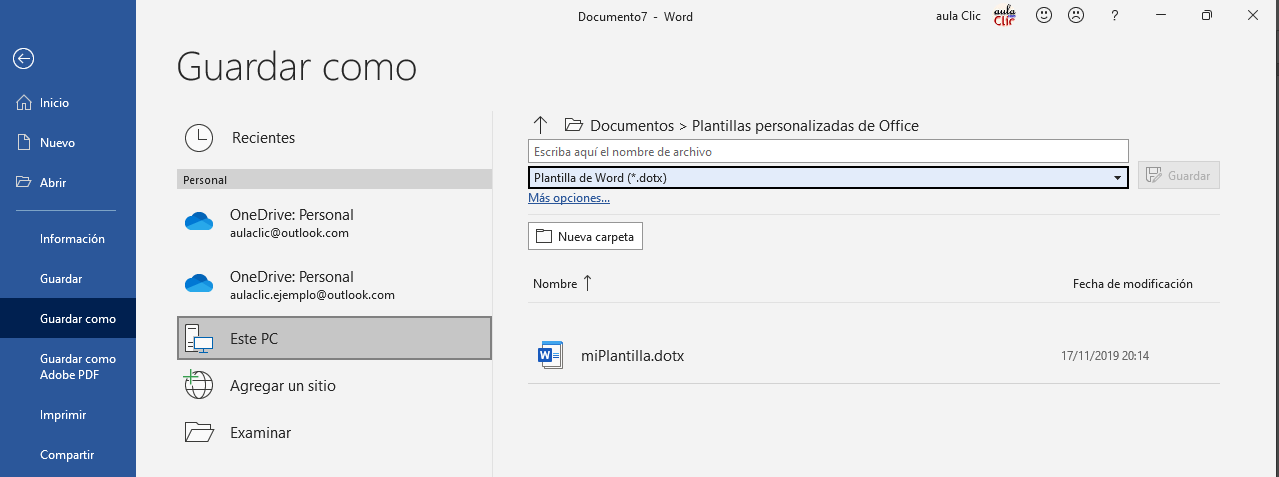Sort by Fecha de modificación column
The width and height of the screenshot is (1279, 477).
[x=1132, y=284]
